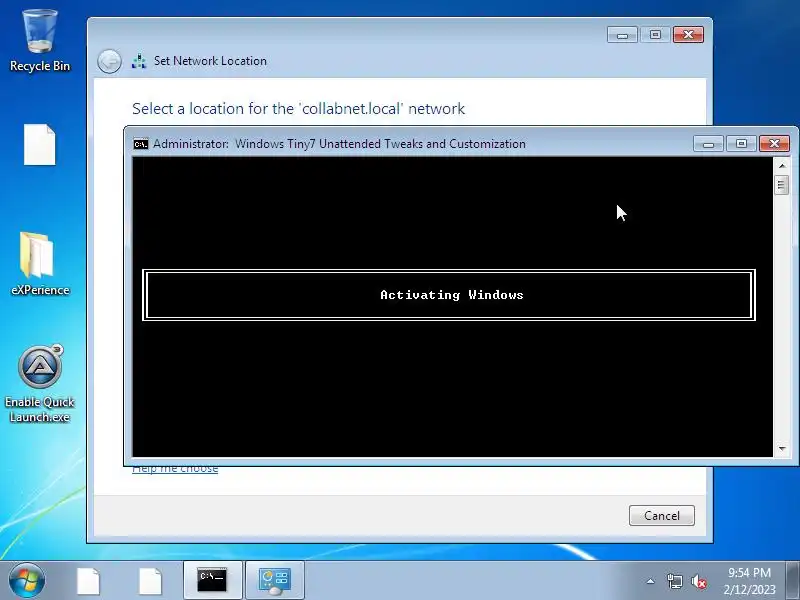Click the Windows Start orb
Screen dimensions: 800x600
(x=27, y=580)
